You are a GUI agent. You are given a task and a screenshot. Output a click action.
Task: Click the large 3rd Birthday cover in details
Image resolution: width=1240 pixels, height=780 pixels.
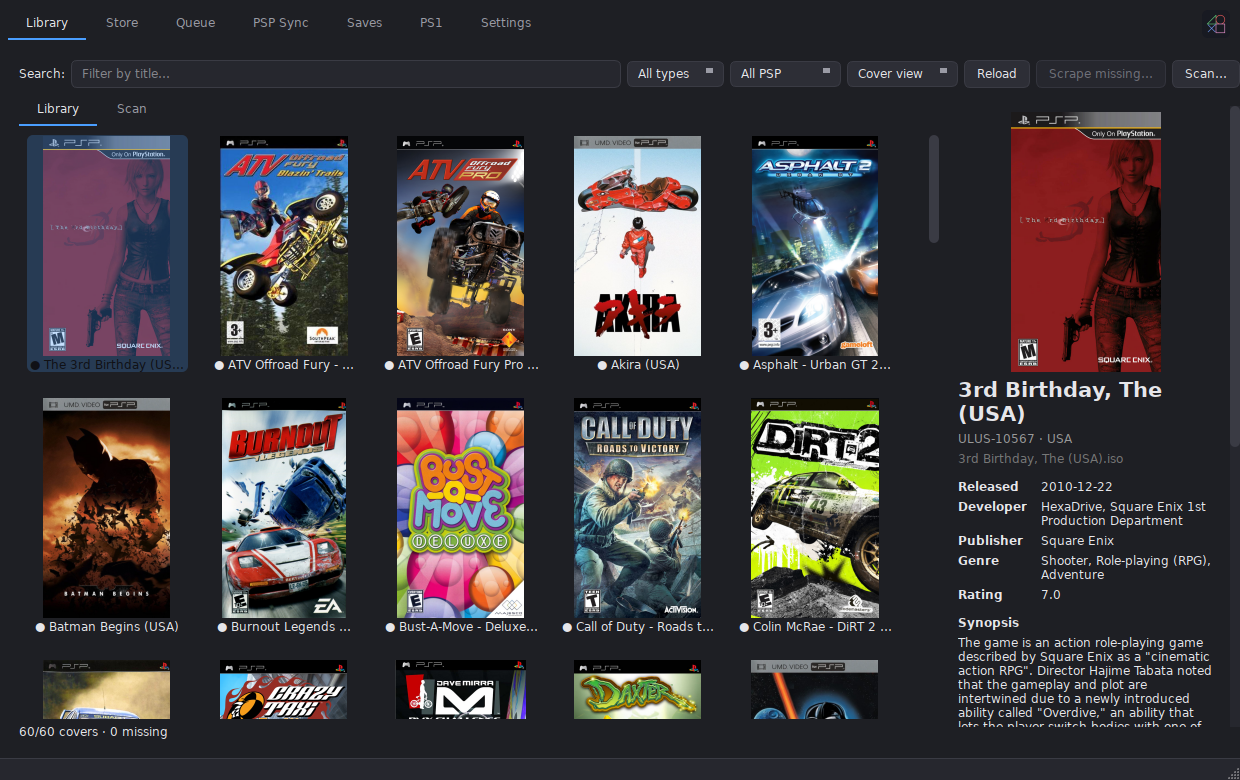(1086, 242)
